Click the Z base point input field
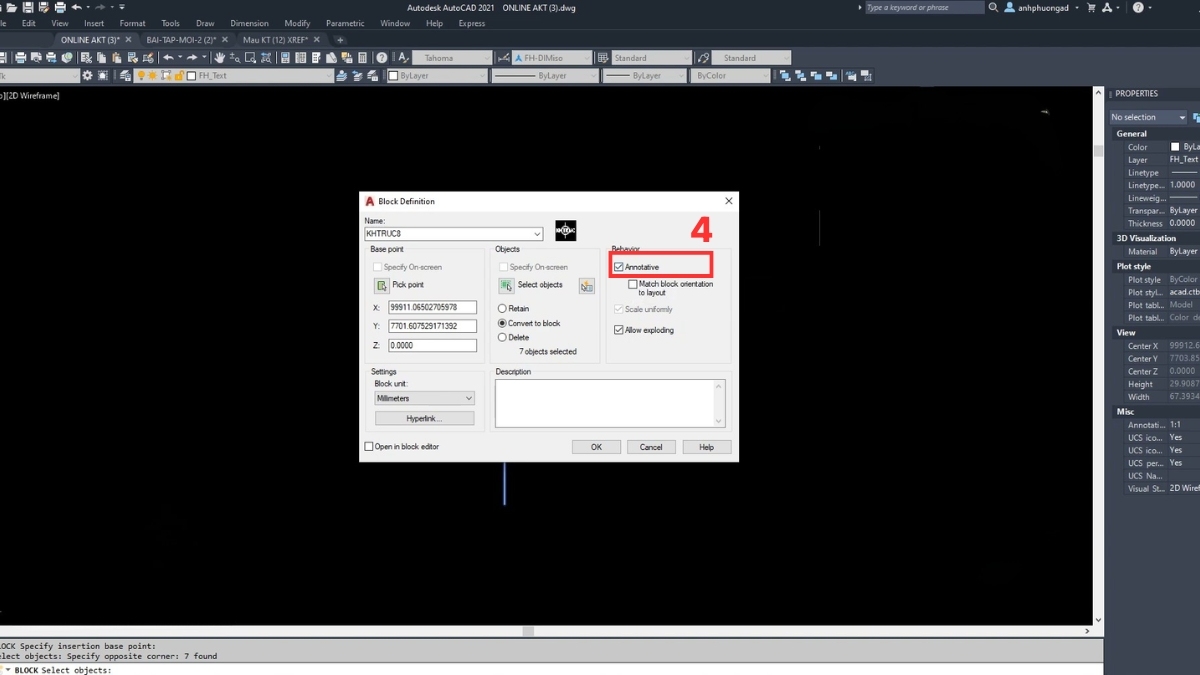This screenshot has height=675, width=1200. point(433,345)
